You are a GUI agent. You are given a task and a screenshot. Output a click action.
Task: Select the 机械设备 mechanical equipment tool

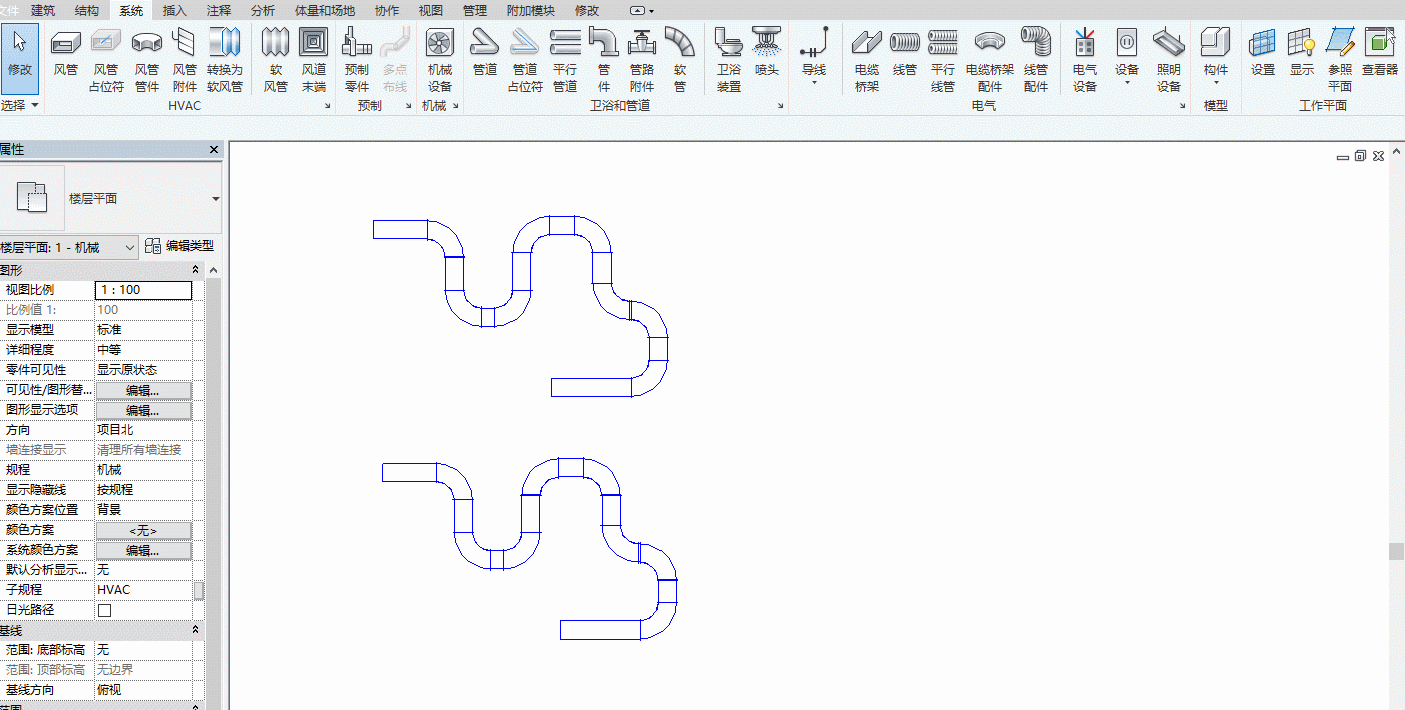(440, 58)
